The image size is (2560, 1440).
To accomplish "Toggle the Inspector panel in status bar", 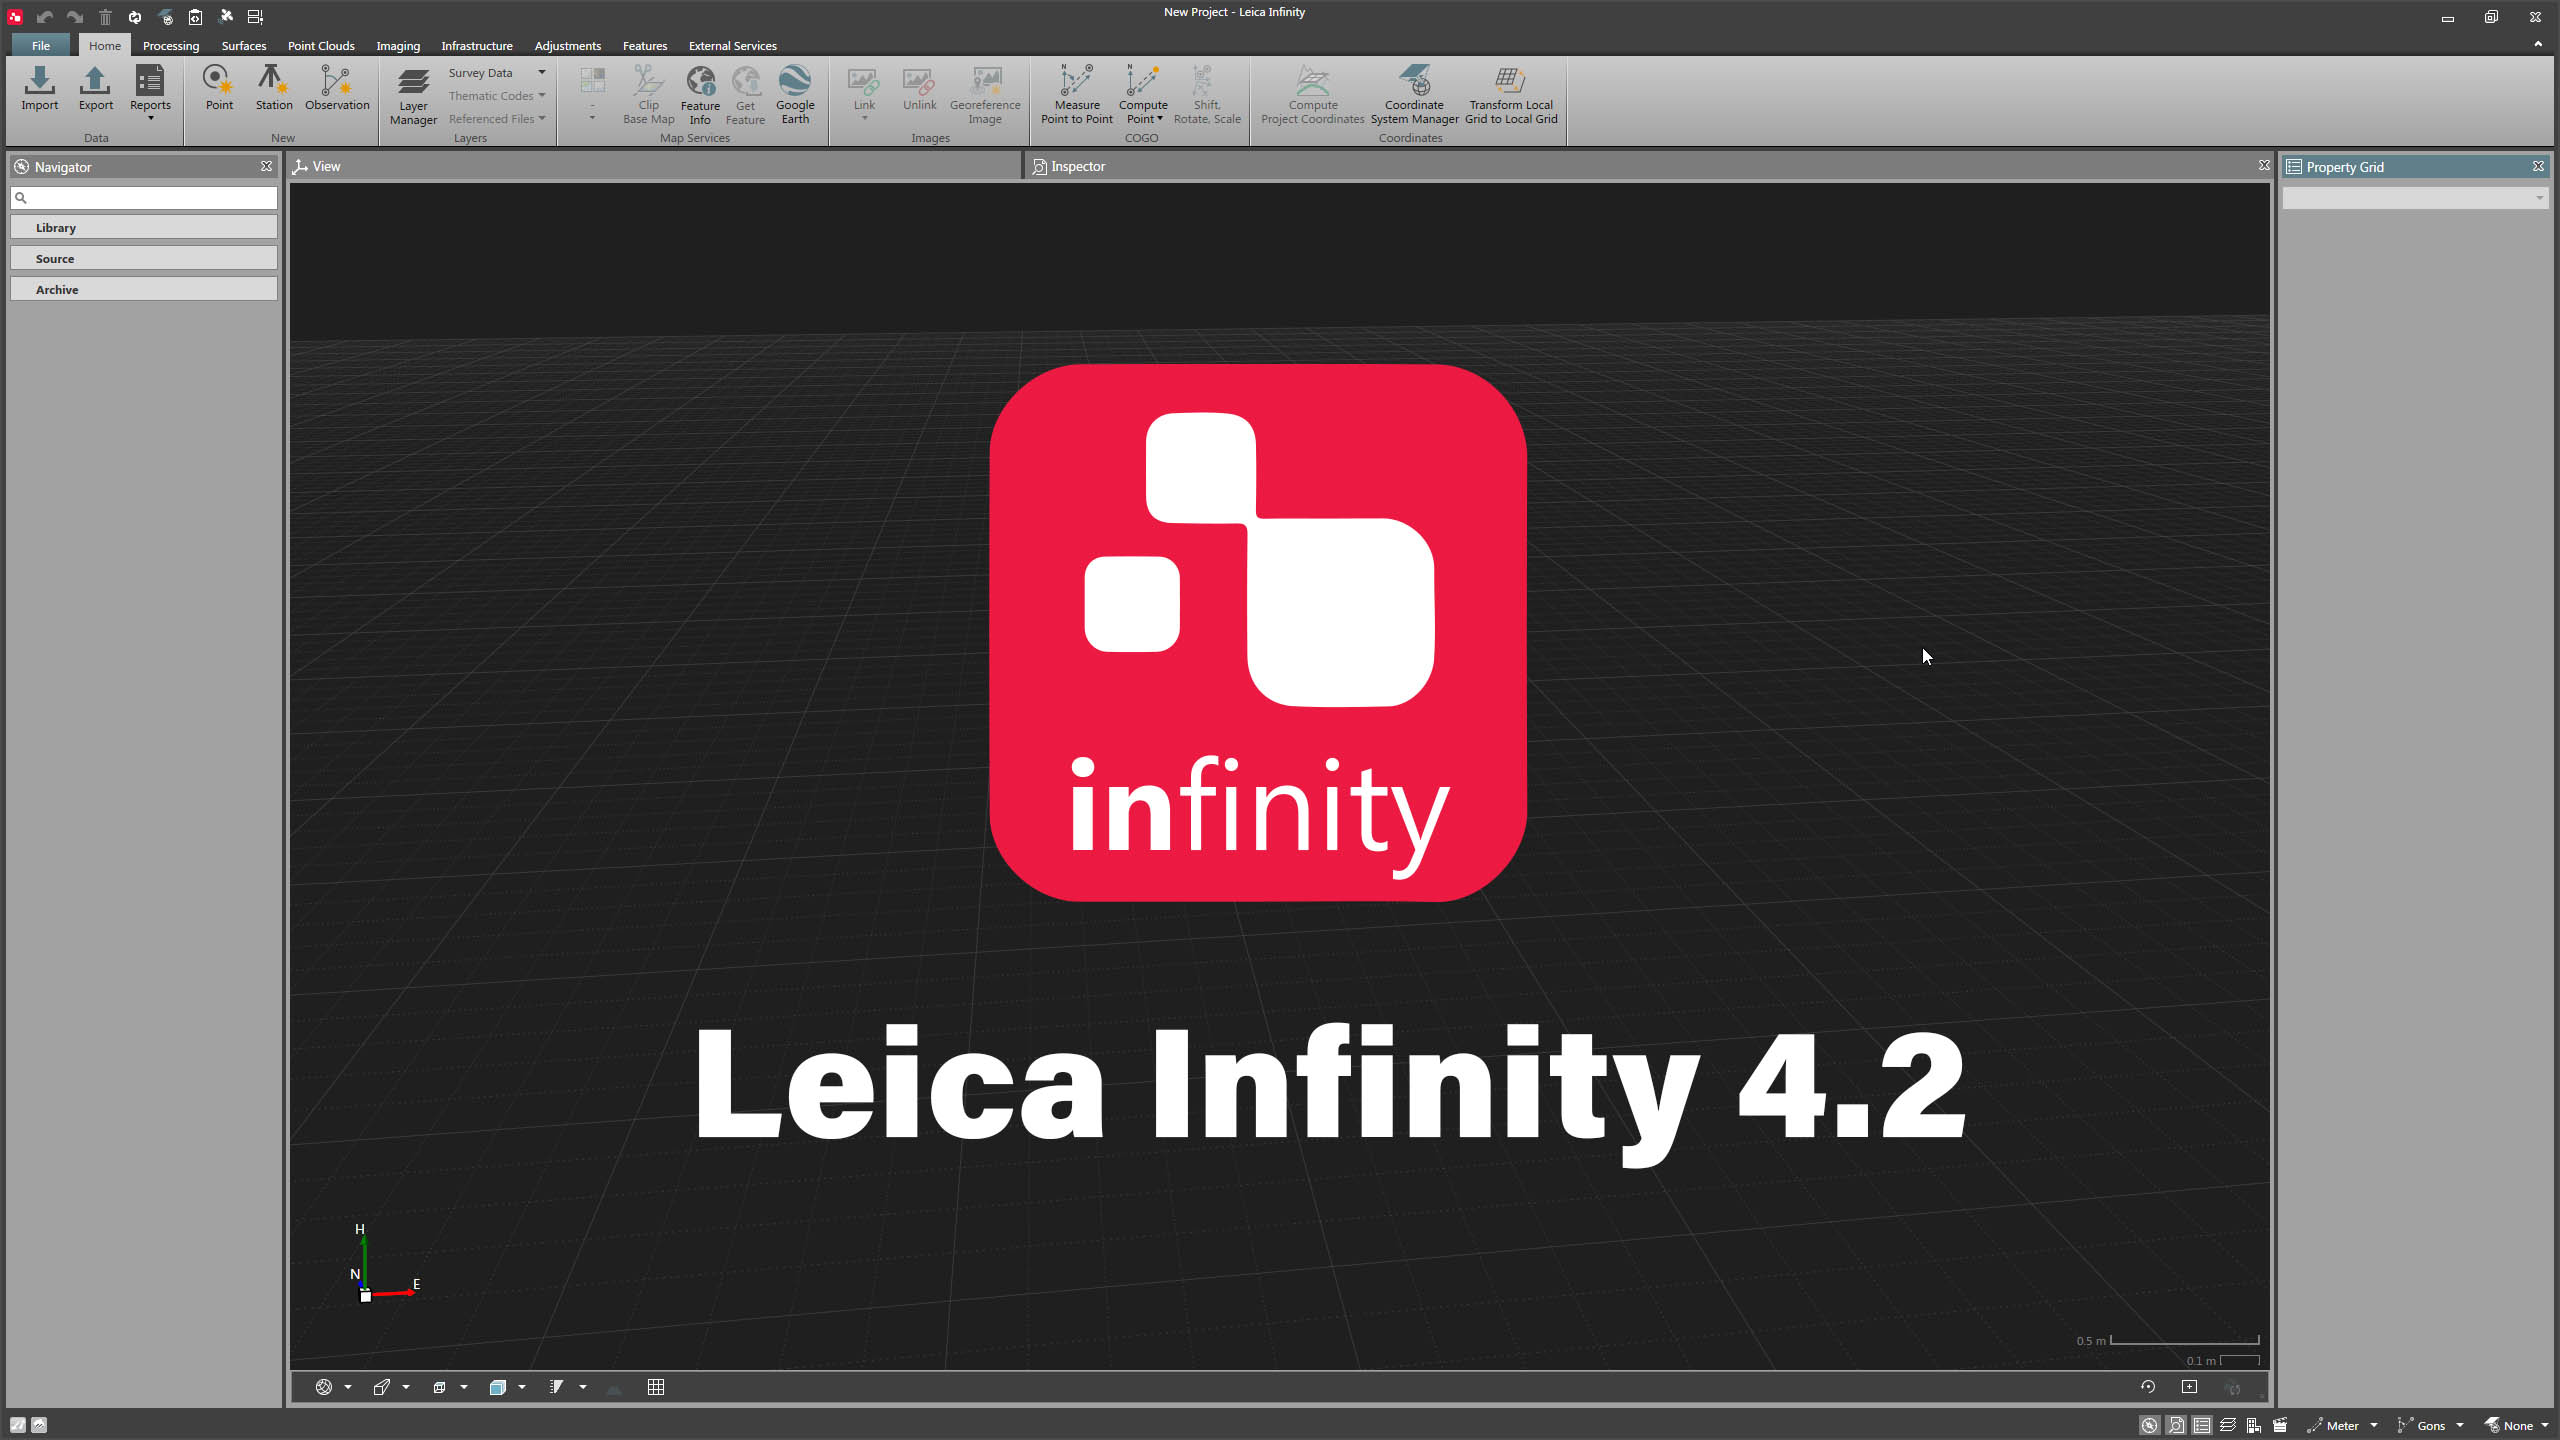I will [x=2175, y=1426].
